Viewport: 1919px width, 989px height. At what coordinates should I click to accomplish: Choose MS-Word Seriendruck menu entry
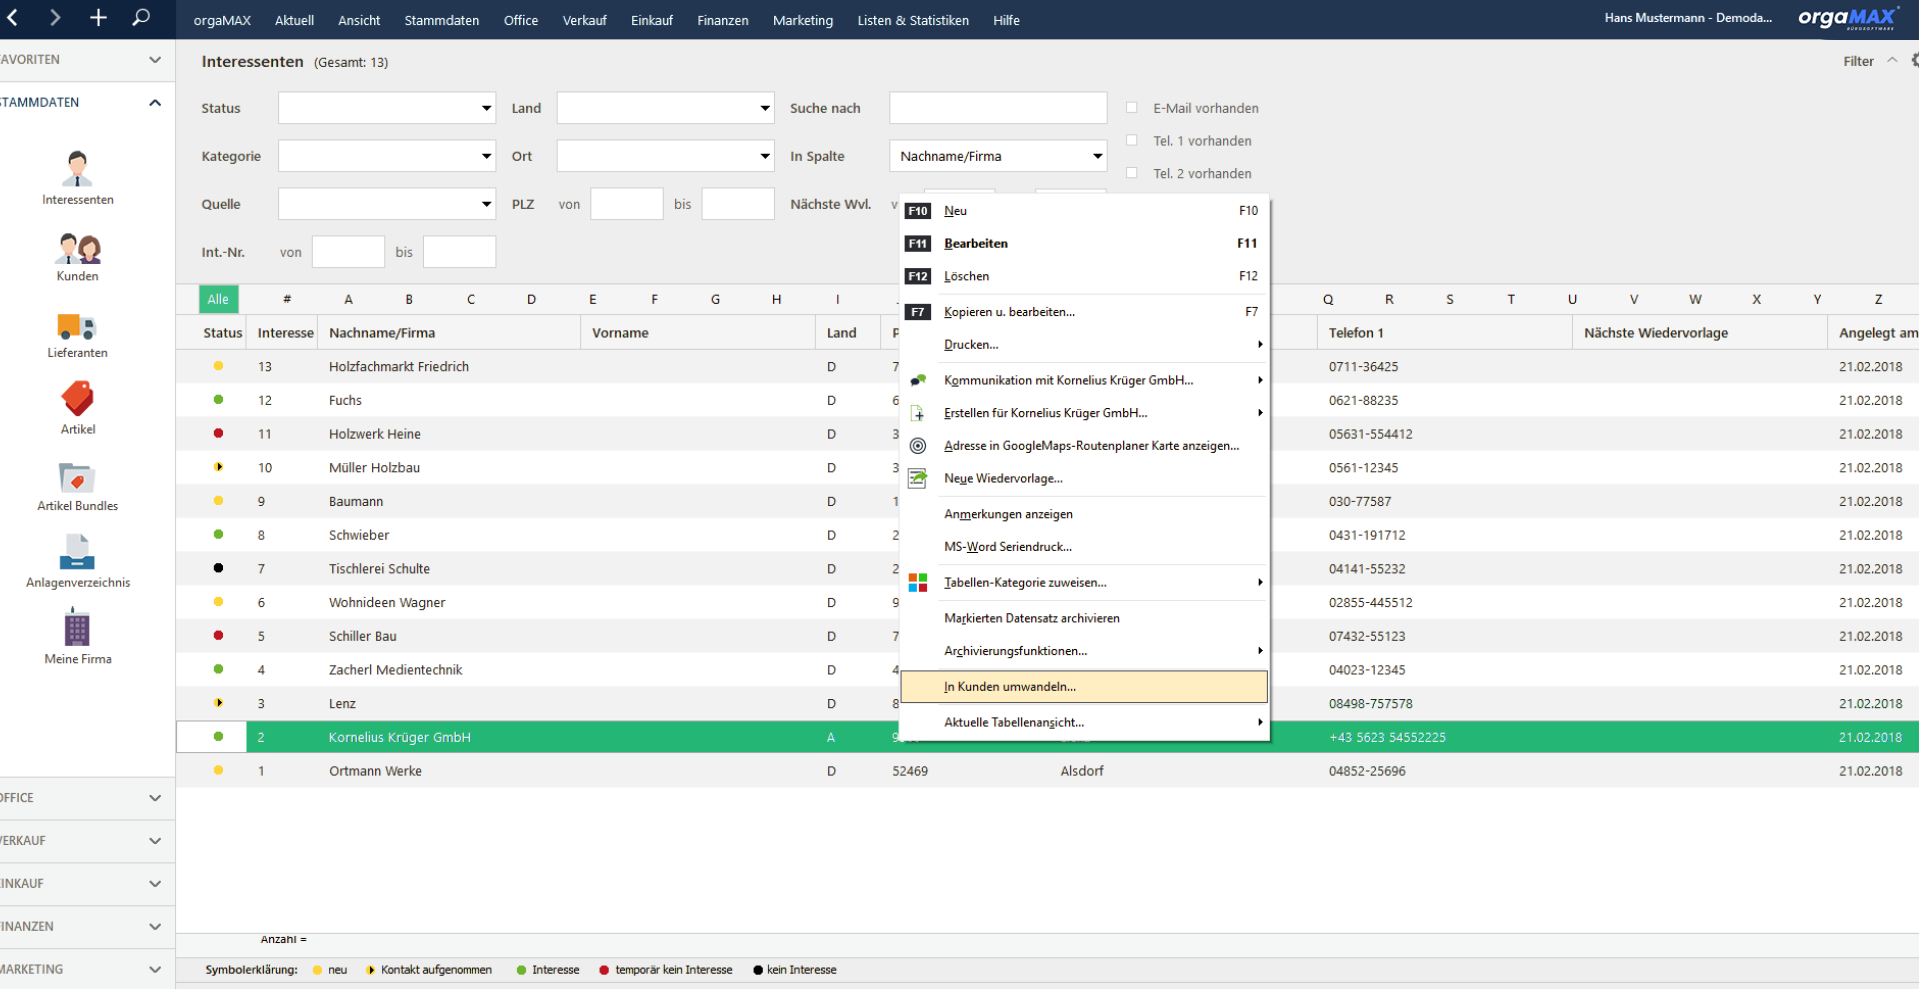pyautogui.click(x=1084, y=547)
